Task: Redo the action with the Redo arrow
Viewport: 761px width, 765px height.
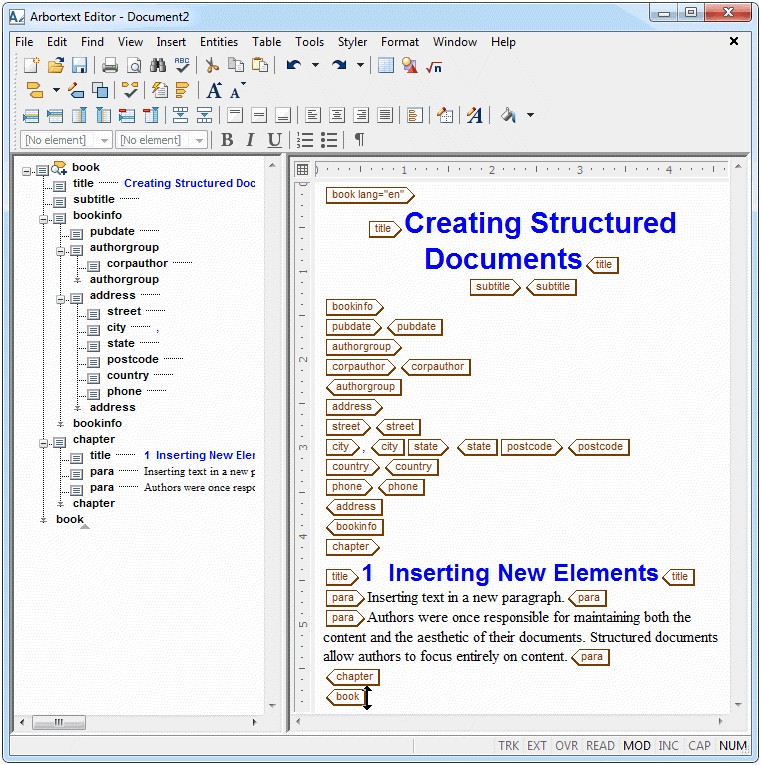Action: [x=339, y=65]
